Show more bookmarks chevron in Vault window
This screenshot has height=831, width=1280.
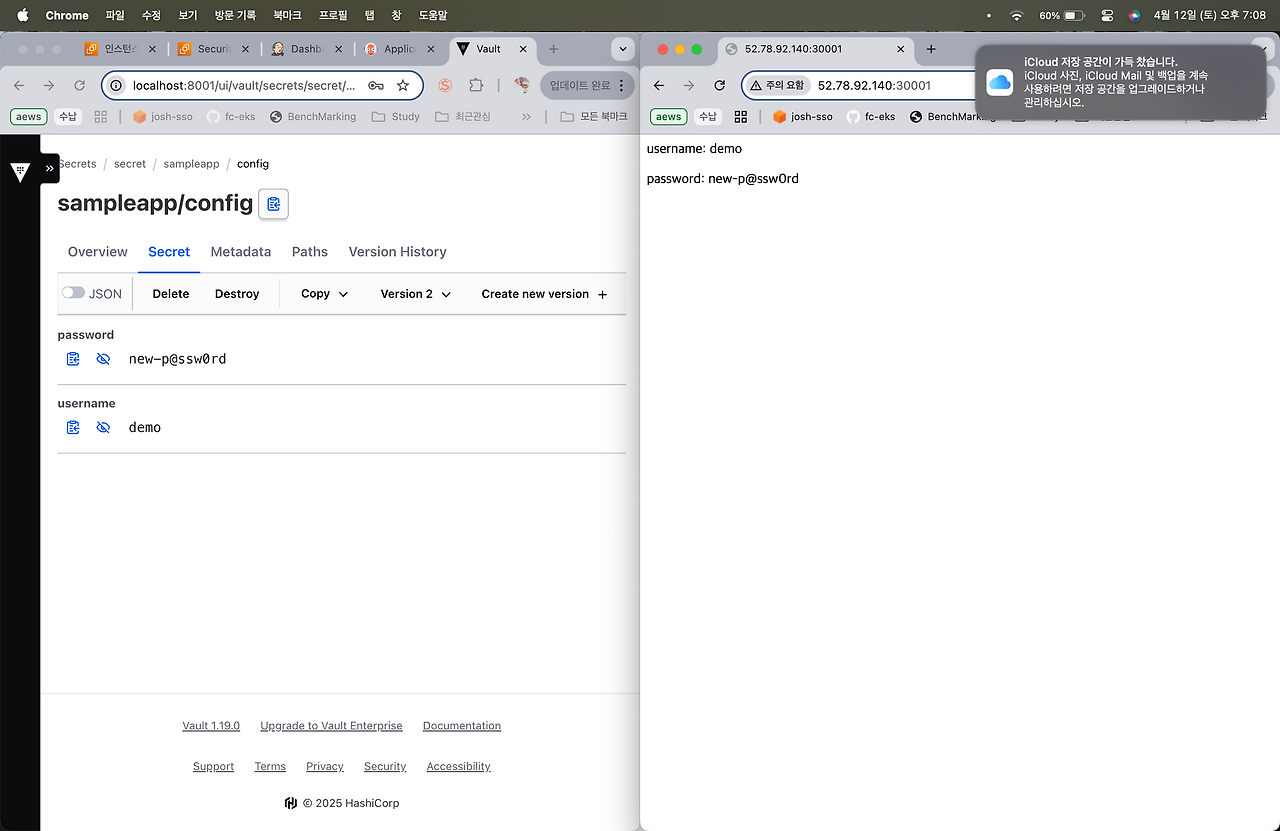(526, 117)
